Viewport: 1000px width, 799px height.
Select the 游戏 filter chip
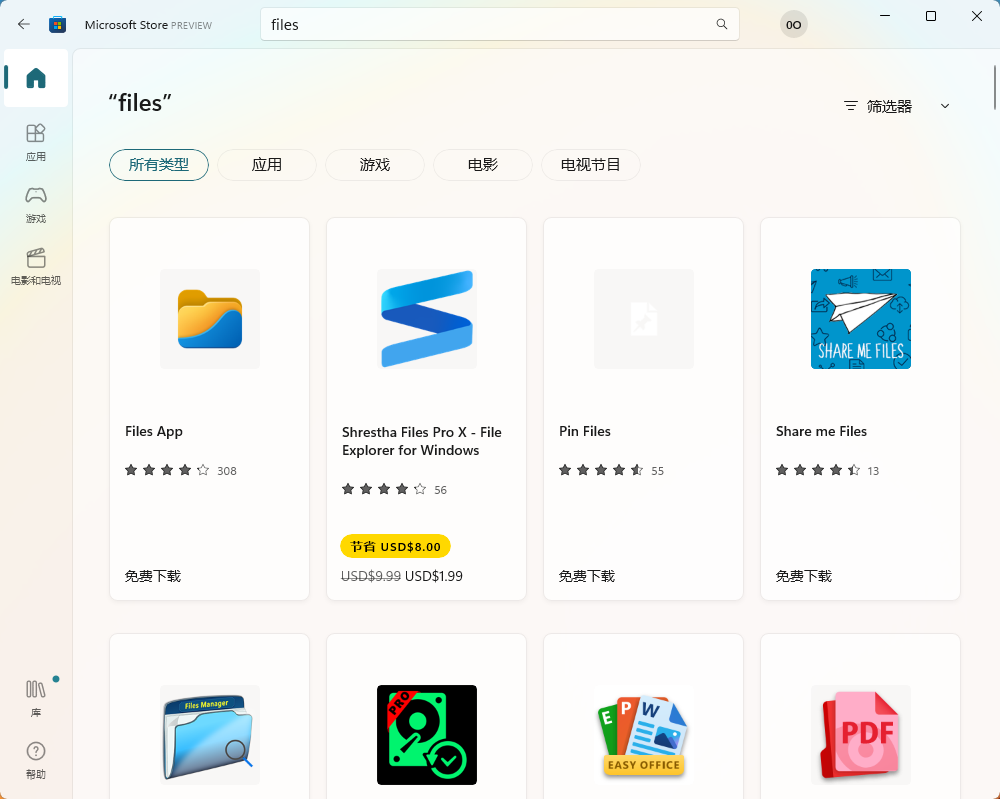tap(374, 165)
